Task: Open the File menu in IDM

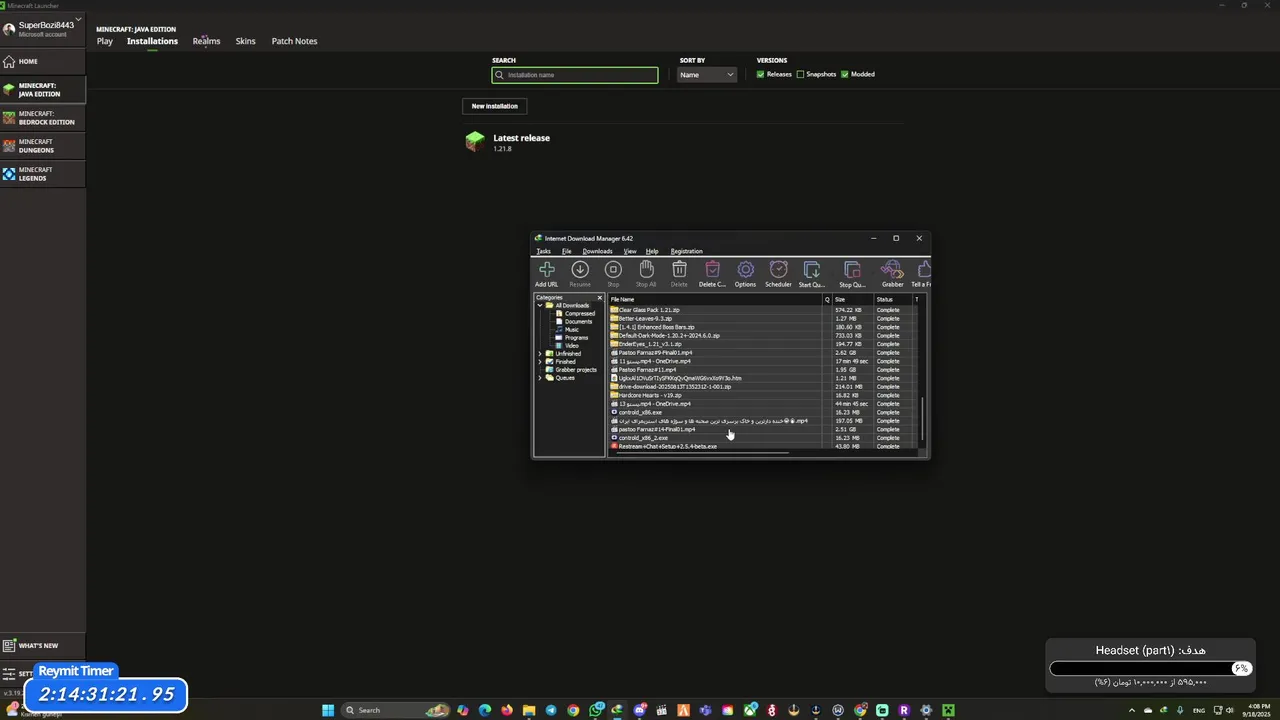Action: [x=567, y=251]
